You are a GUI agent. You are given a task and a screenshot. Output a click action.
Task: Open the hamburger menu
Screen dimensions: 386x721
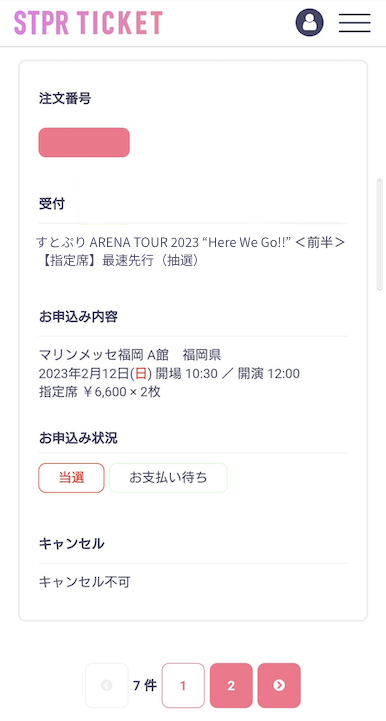(x=355, y=23)
